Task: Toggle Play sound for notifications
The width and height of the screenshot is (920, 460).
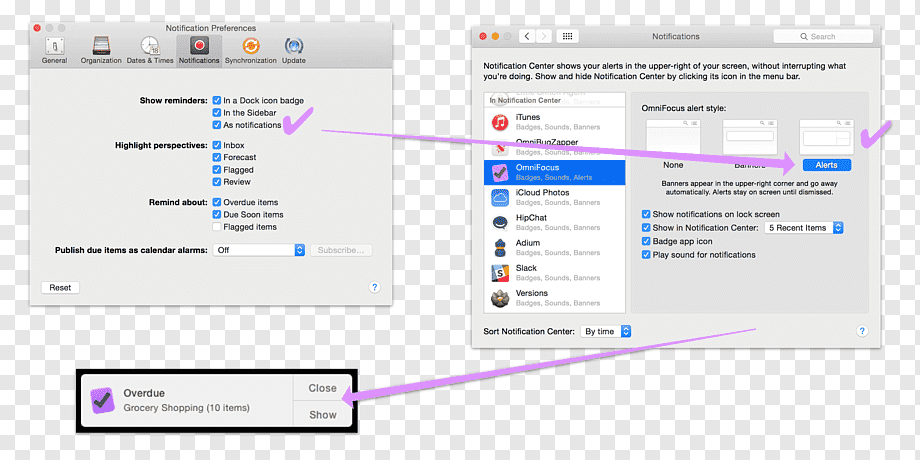Action: click(646, 255)
